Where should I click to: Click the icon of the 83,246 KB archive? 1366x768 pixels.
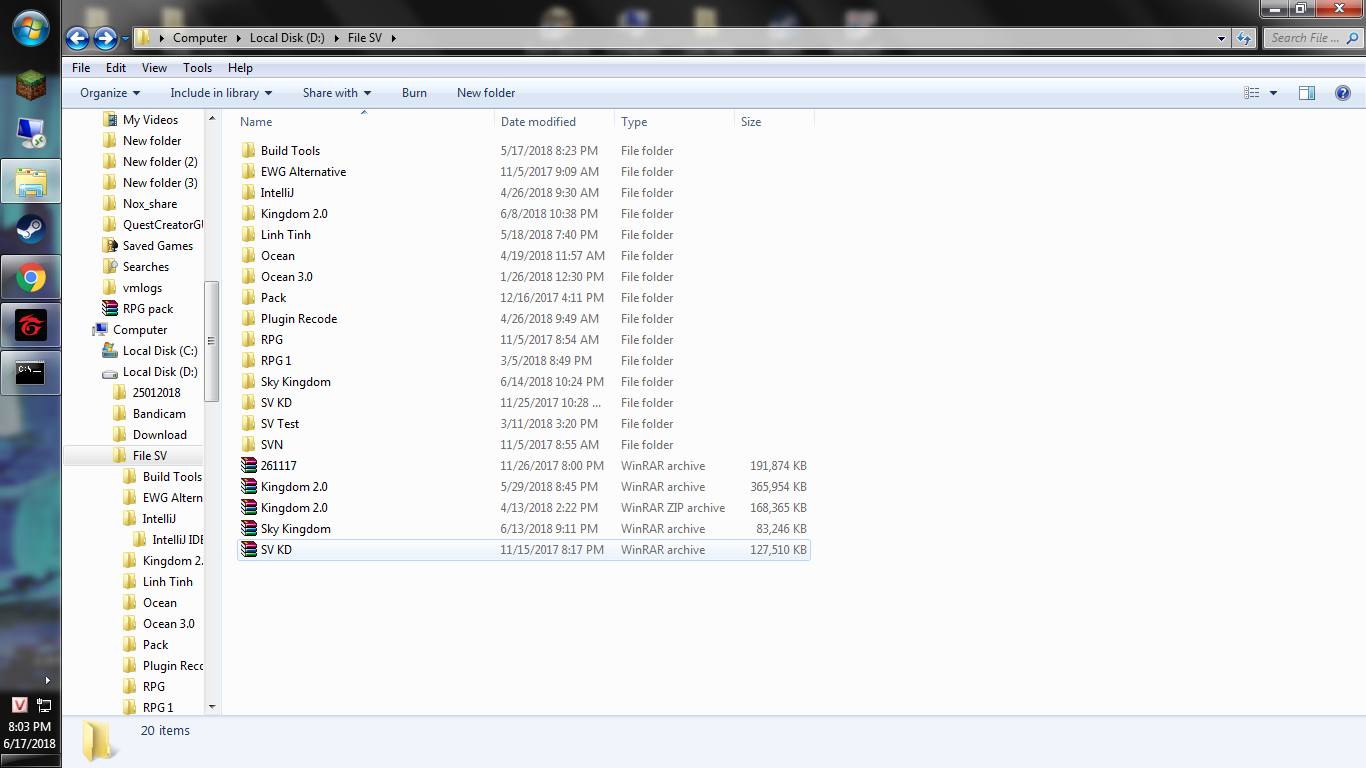pos(249,529)
